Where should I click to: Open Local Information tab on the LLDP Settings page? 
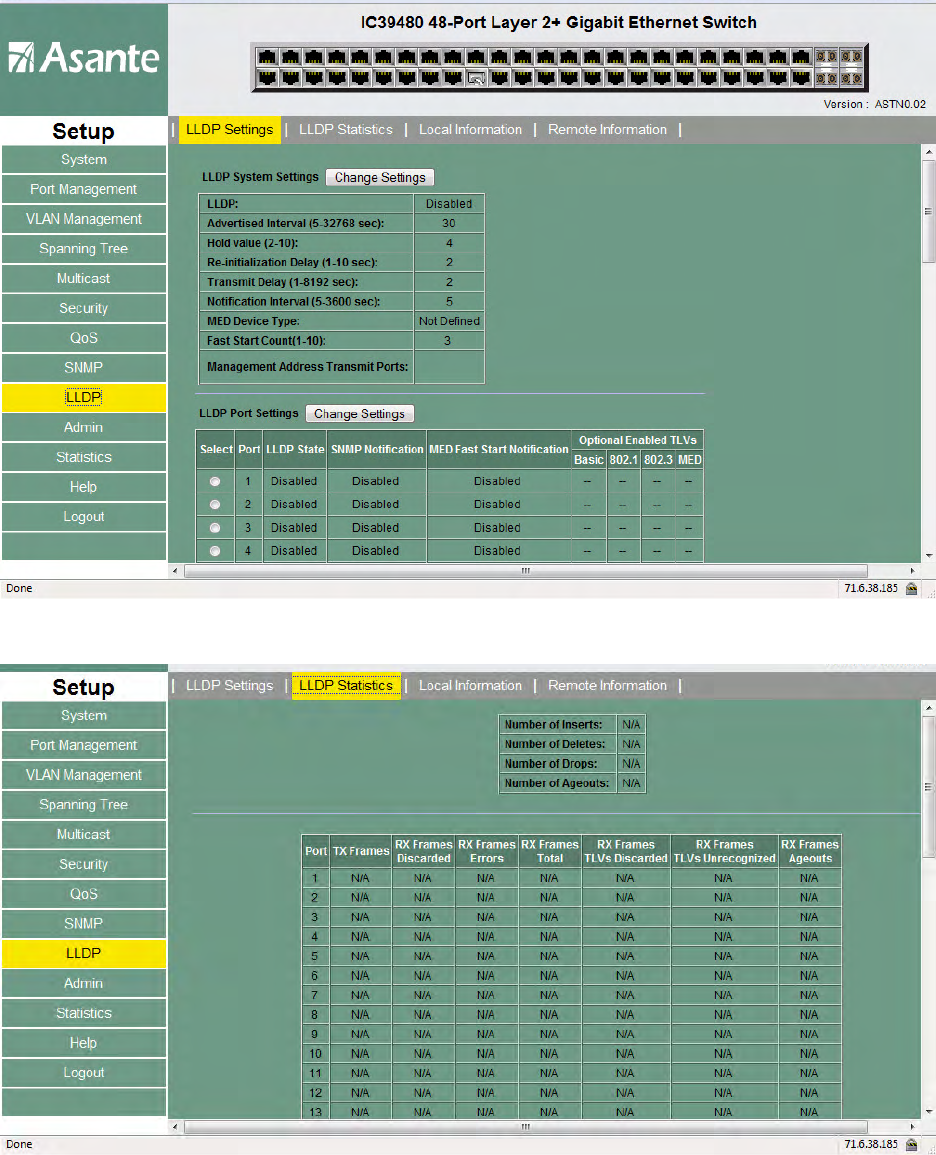pyautogui.click(x=471, y=130)
